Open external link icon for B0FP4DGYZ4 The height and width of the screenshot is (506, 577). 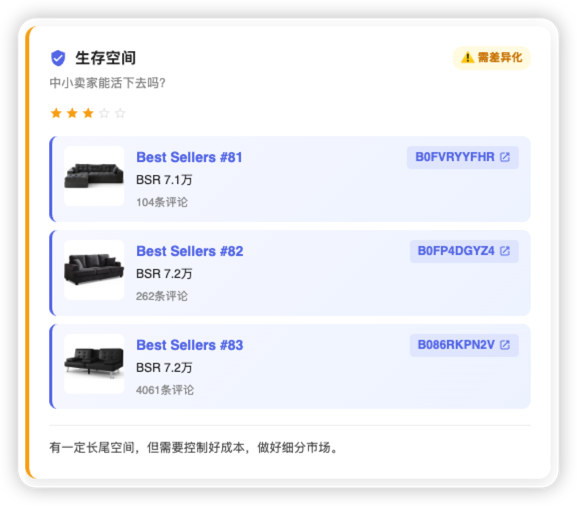(x=505, y=251)
